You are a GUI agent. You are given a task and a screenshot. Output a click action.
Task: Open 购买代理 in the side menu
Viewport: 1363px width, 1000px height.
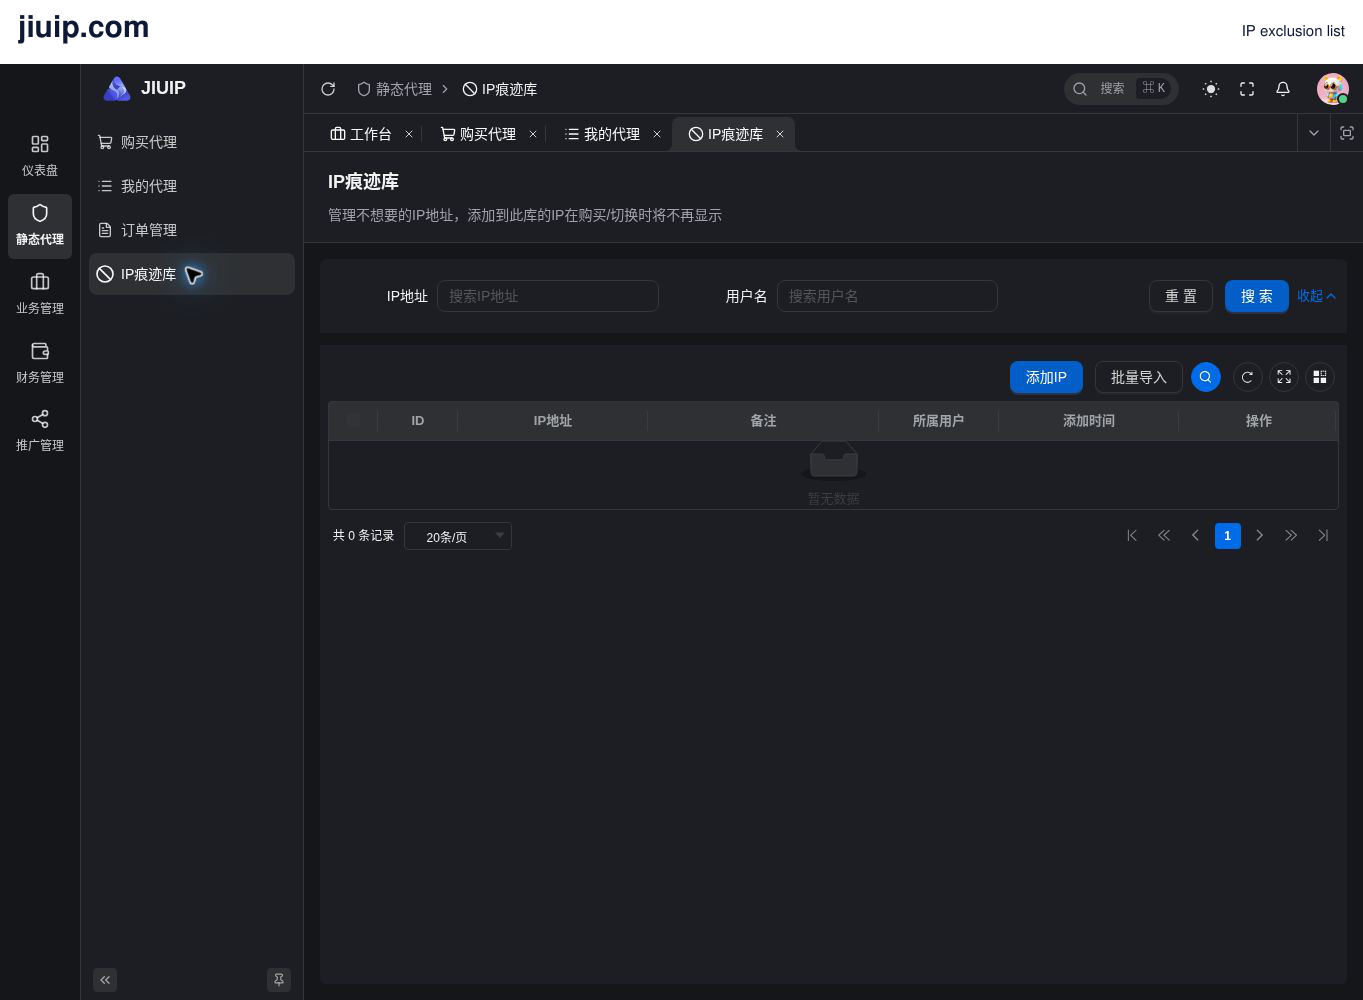coord(192,142)
